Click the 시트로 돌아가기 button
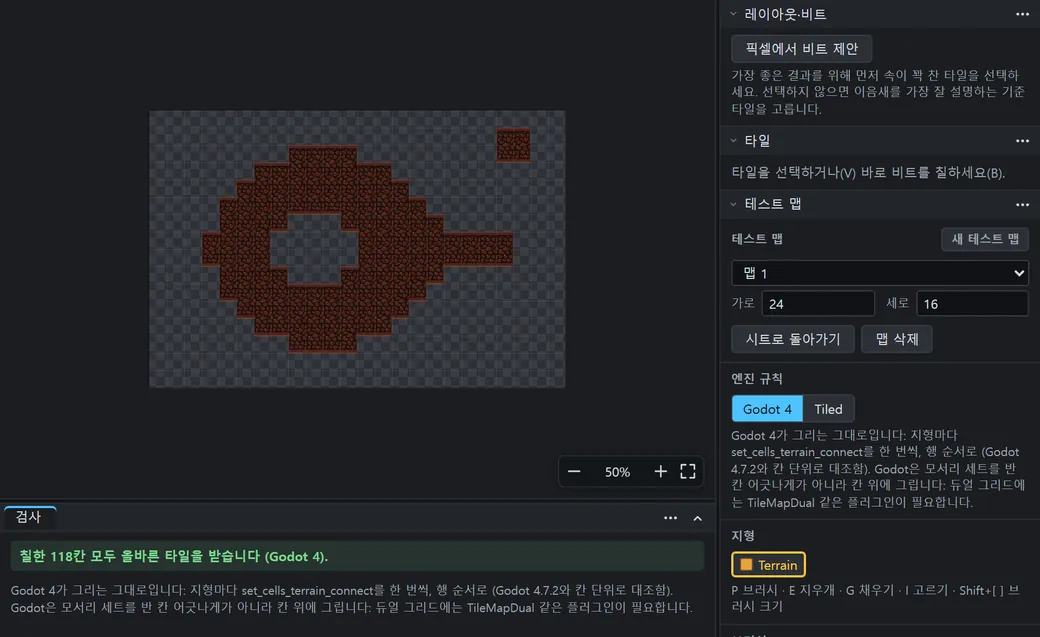The height and width of the screenshot is (637, 1040). coord(793,339)
